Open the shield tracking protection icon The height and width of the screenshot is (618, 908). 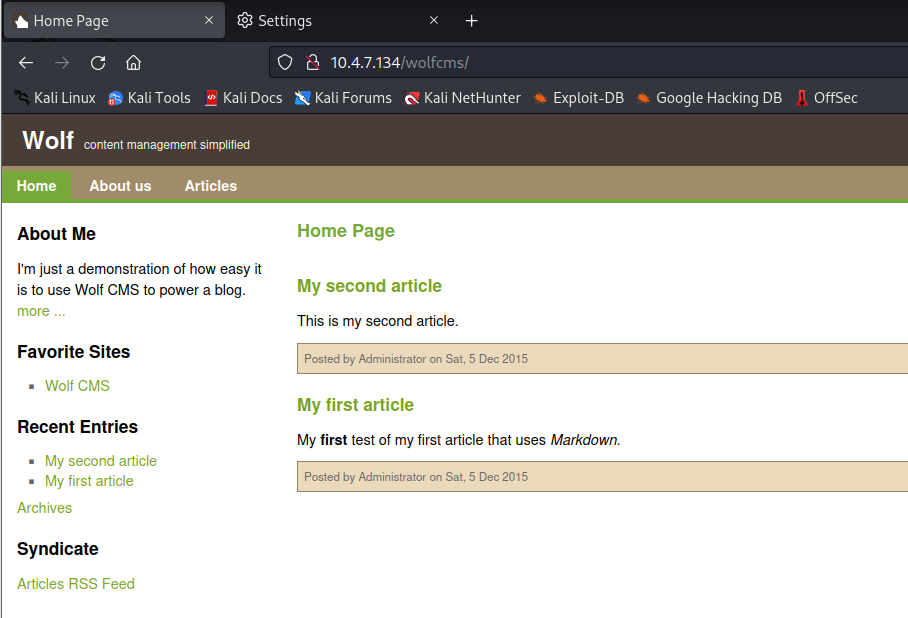[285, 63]
